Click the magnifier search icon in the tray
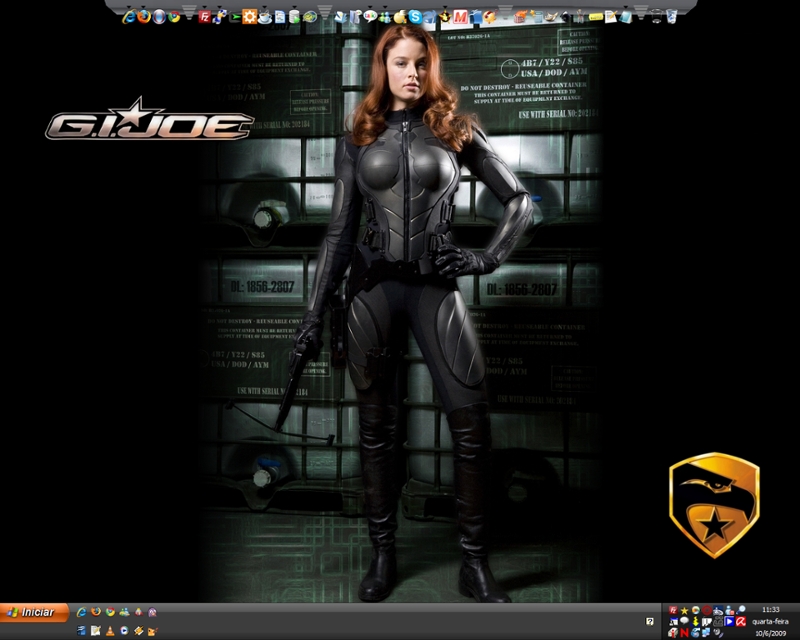This screenshot has height=640, width=800. coord(741,609)
